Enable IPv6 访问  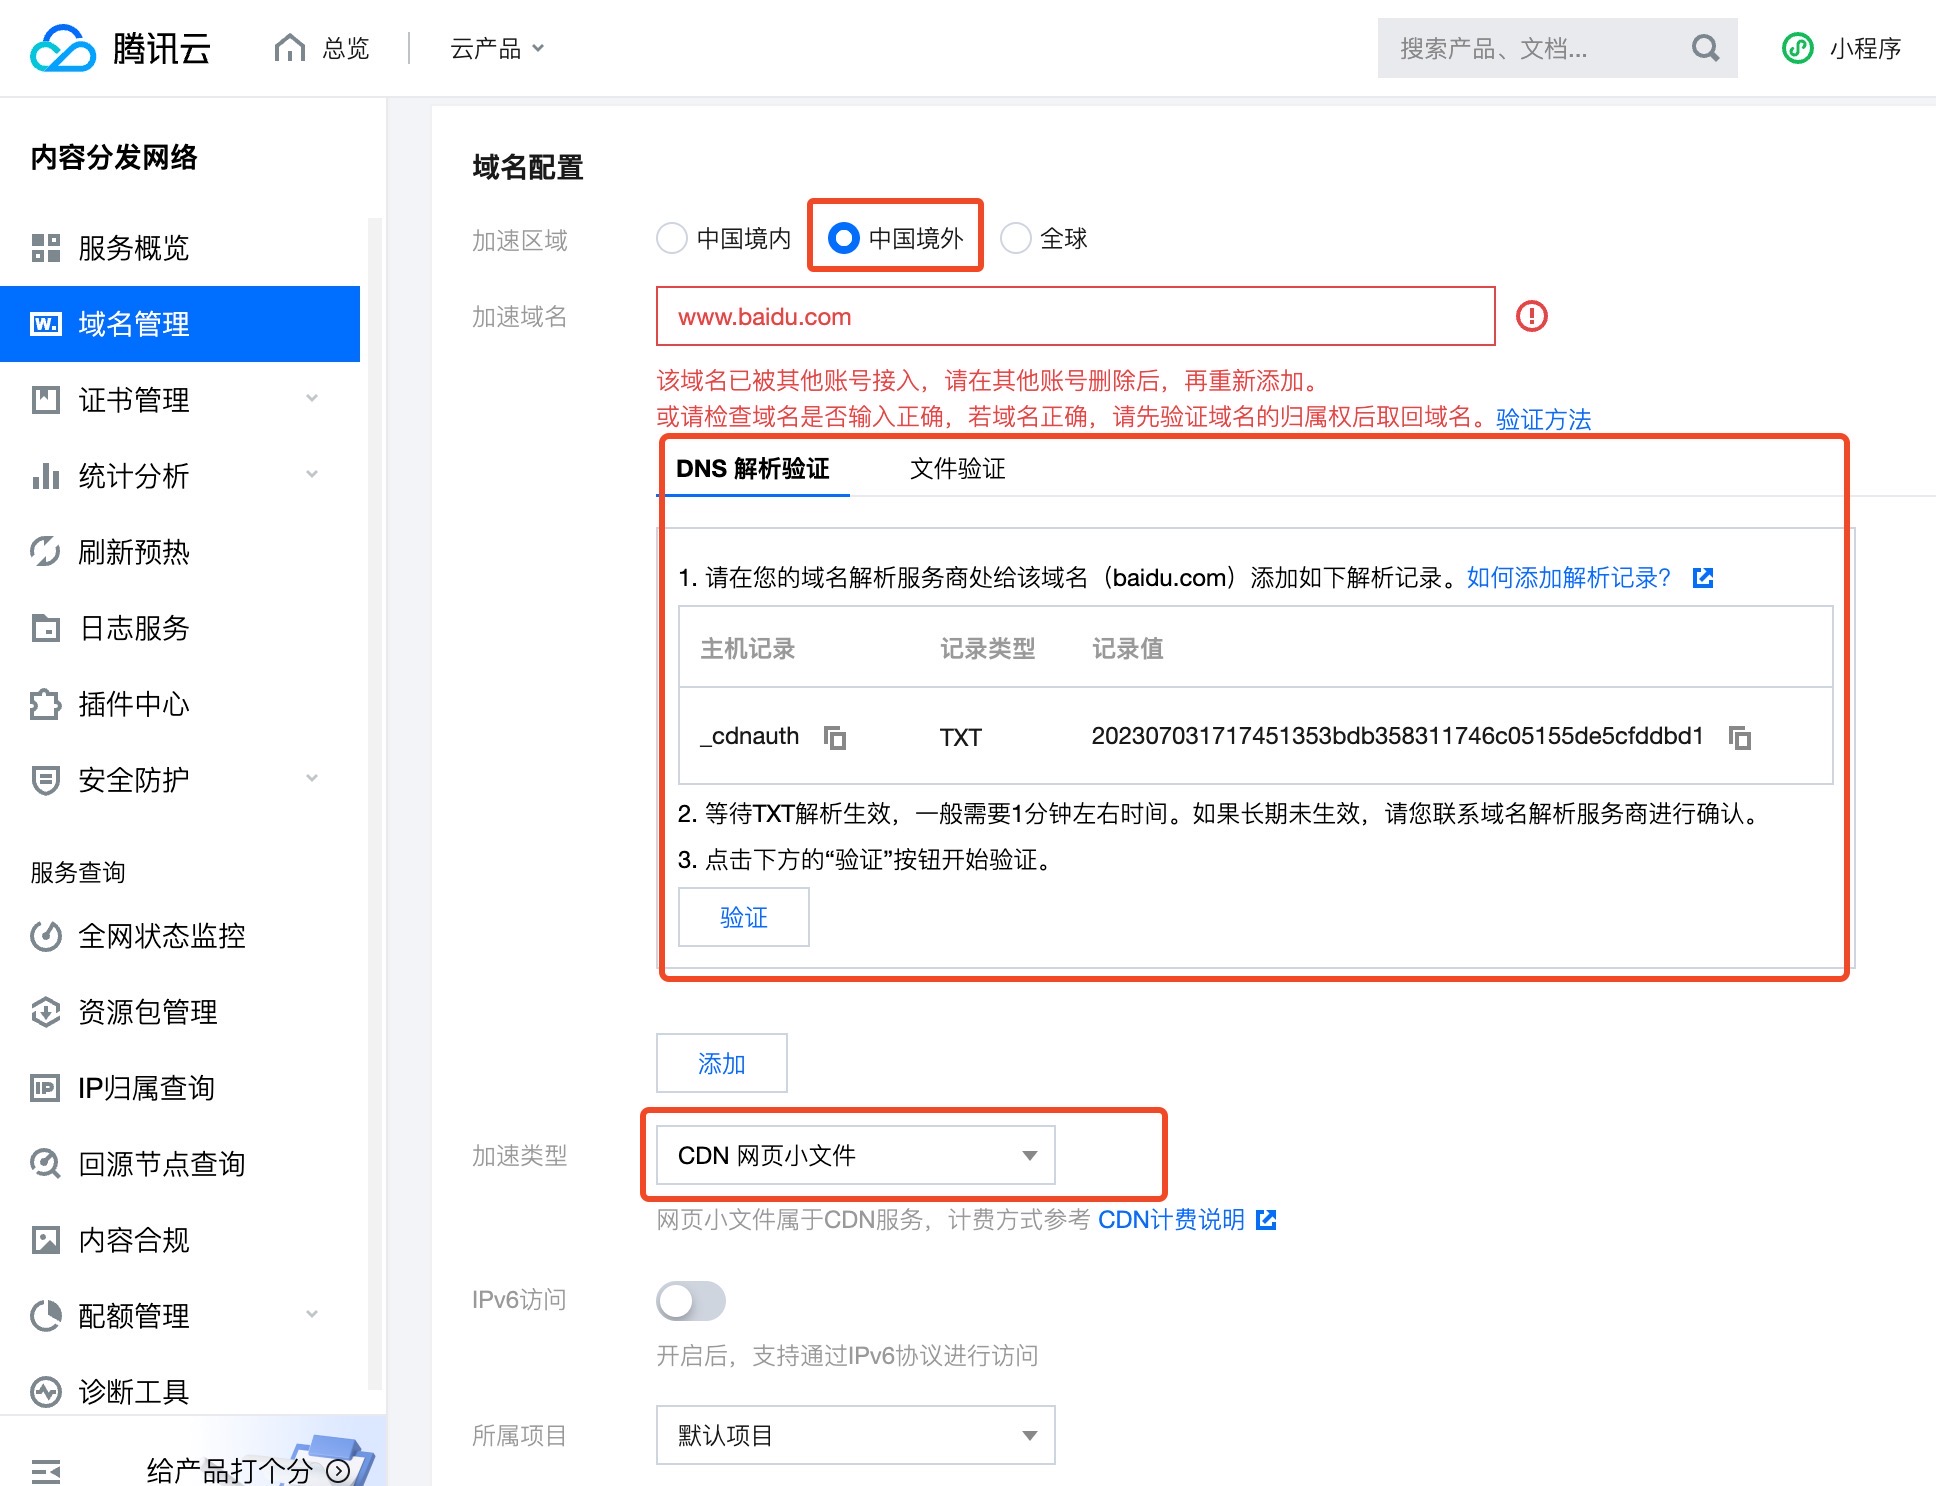691,1301
